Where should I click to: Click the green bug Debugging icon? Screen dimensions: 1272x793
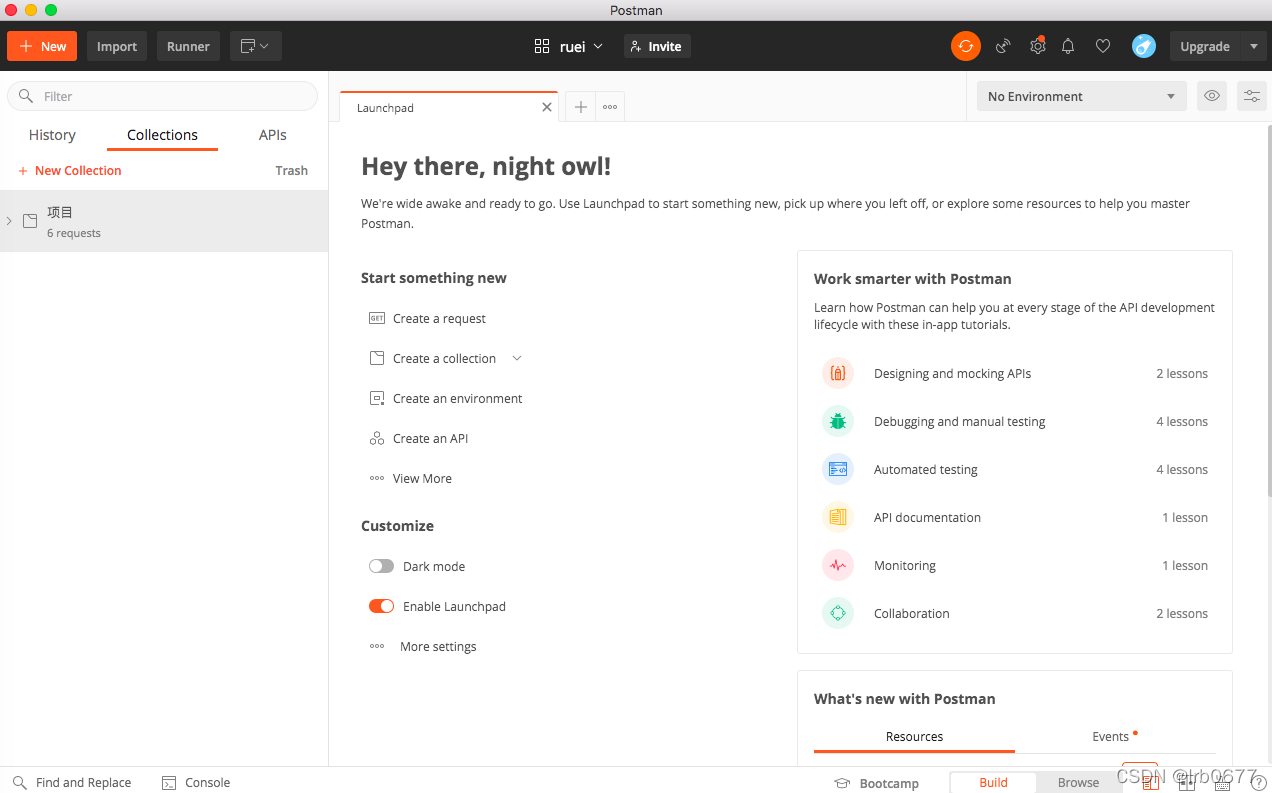point(838,421)
